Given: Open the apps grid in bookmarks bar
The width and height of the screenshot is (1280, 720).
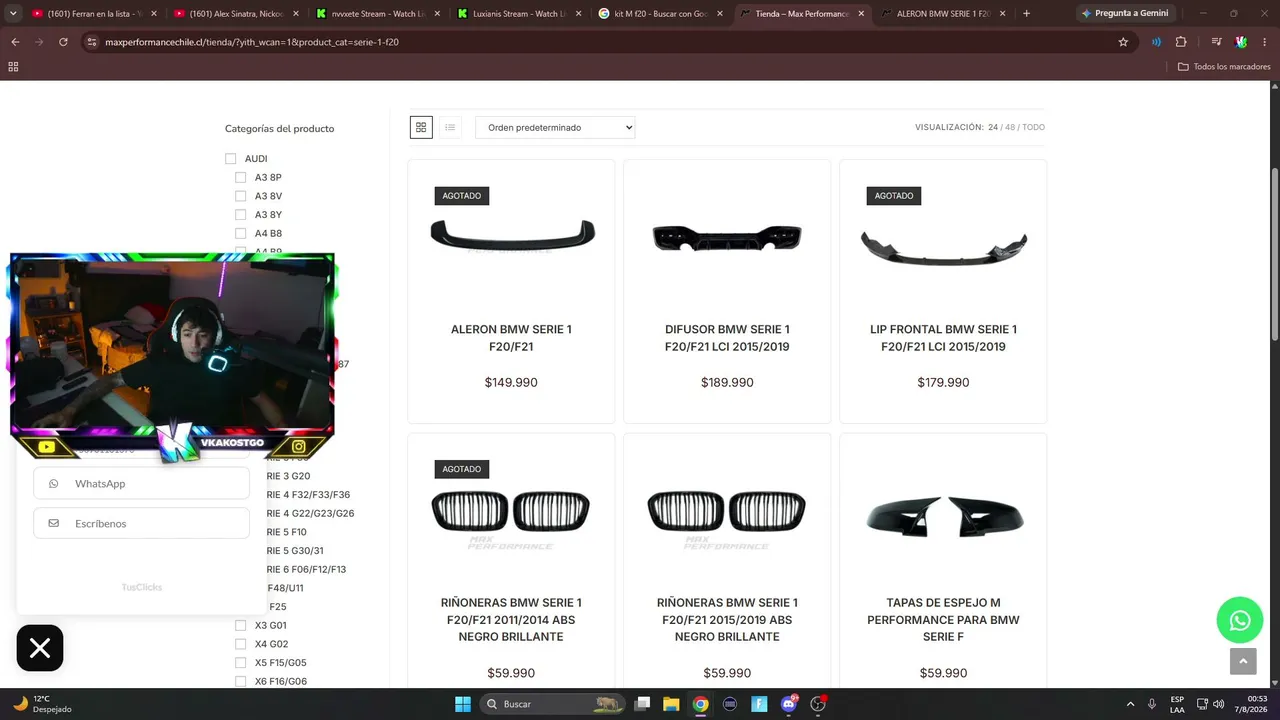Looking at the screenshot, I should point(13,66).
